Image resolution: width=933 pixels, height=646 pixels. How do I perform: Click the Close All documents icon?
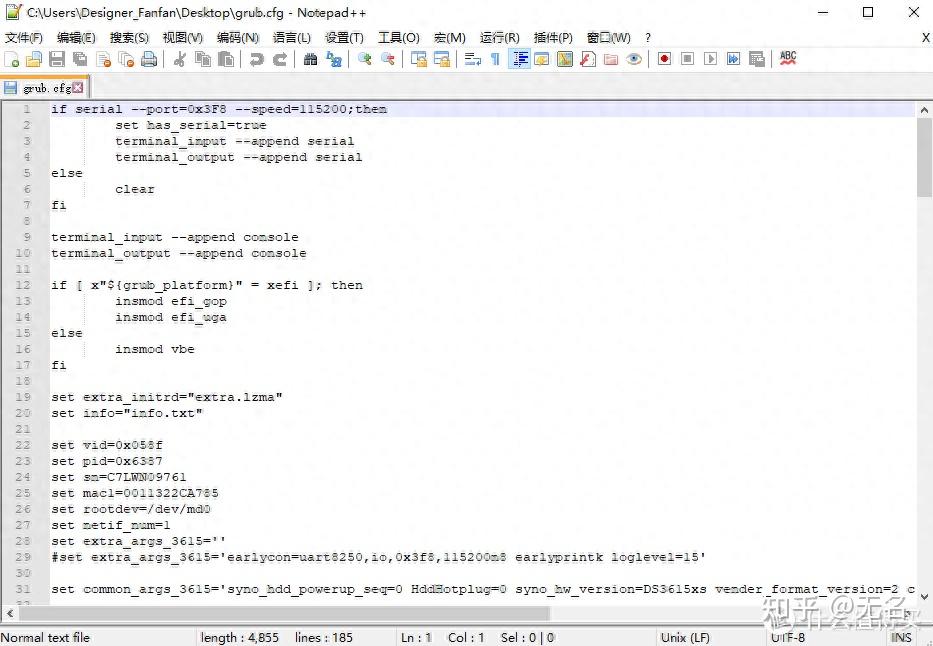pyautogui.click(x=126, y=59)
